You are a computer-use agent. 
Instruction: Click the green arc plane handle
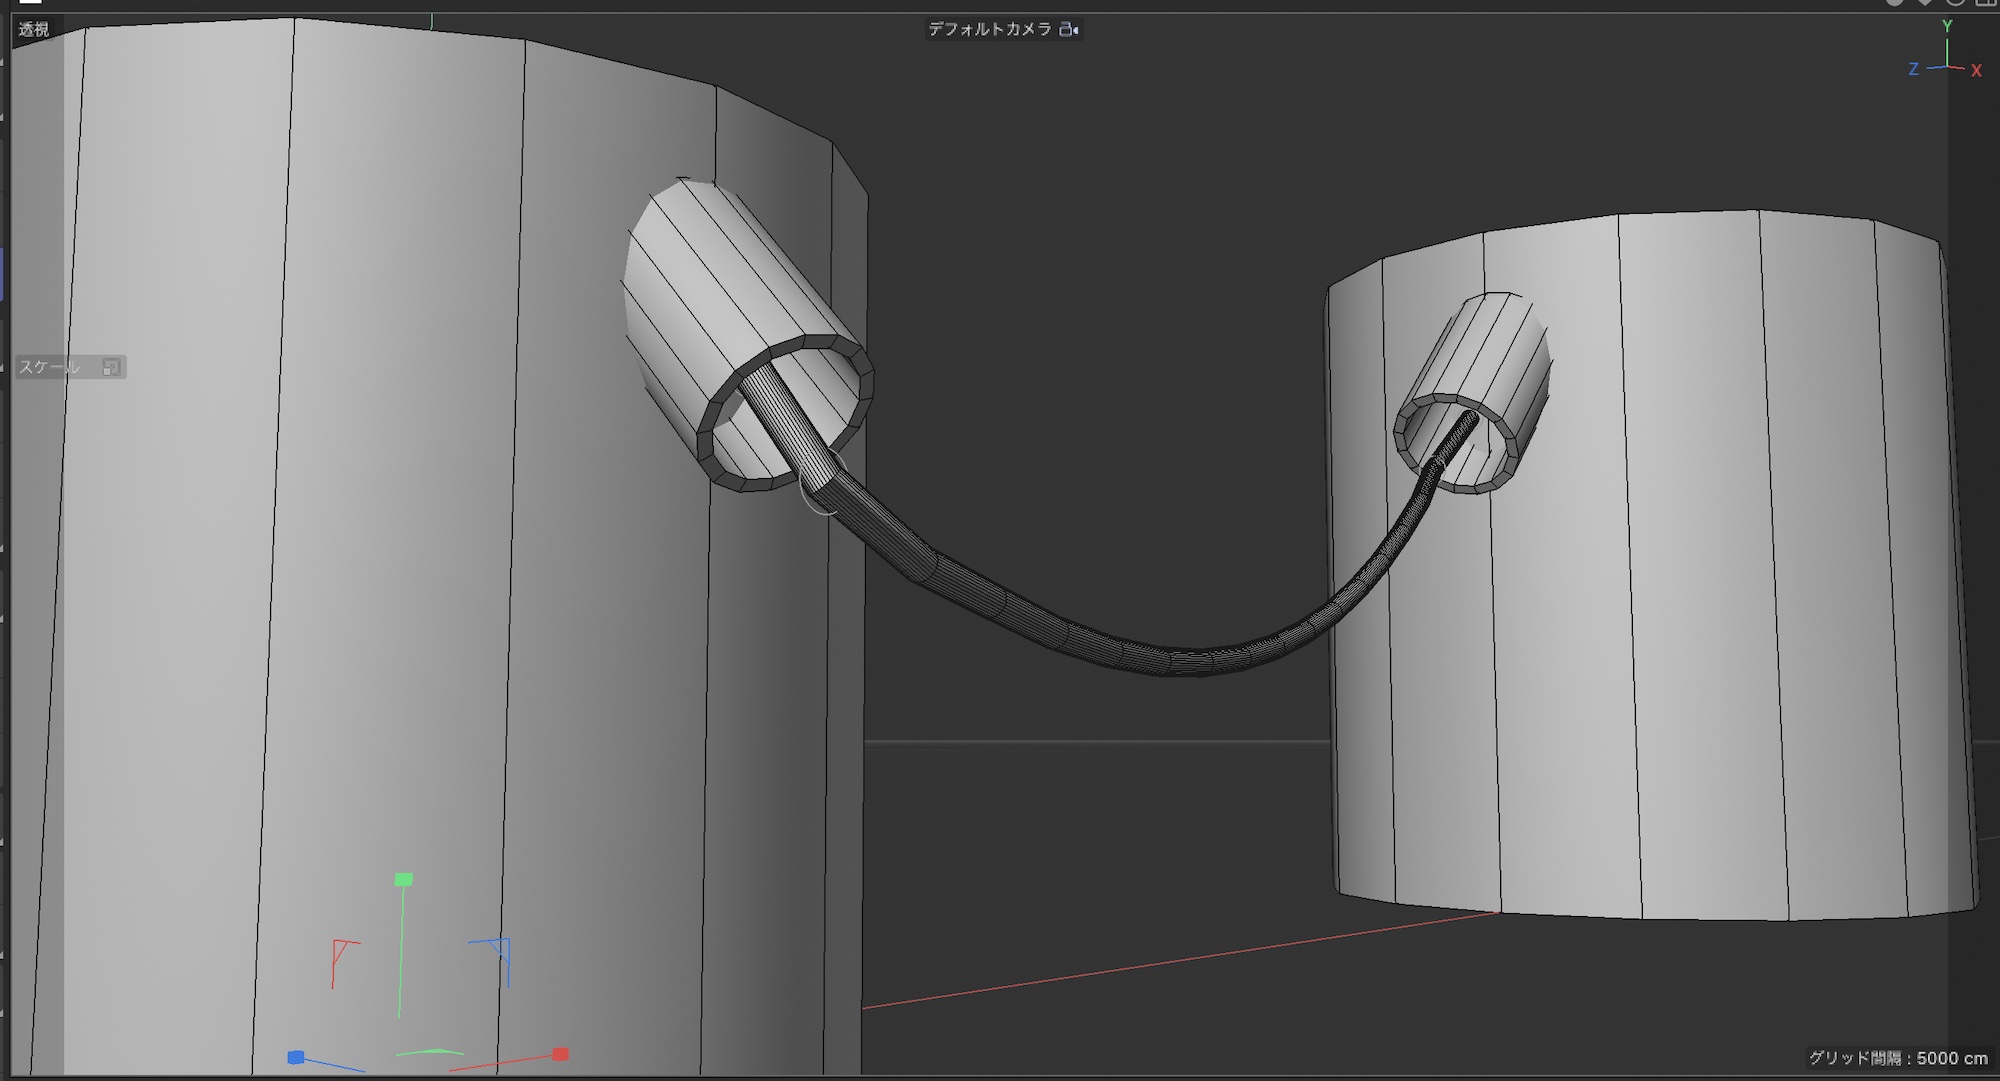point(432,1052)
